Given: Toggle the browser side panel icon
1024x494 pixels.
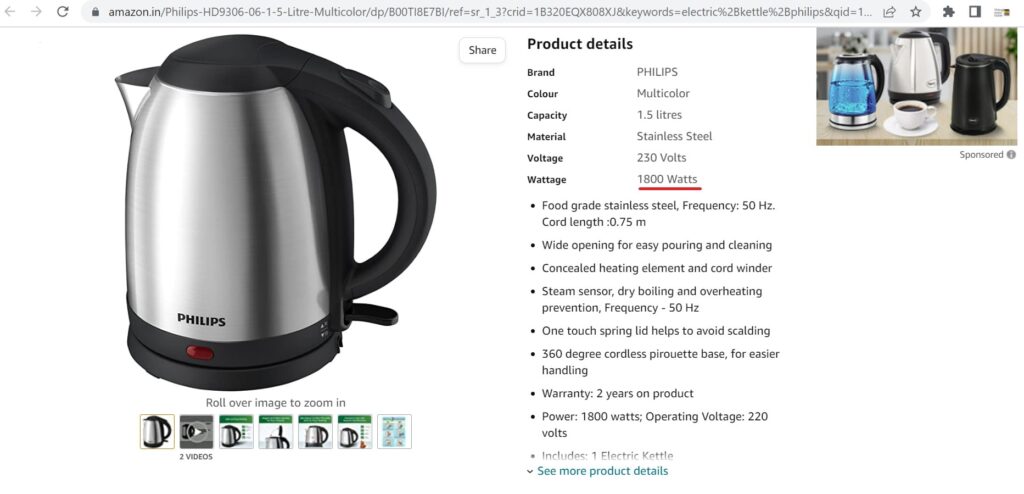Looking at the screenshot, I should [x=975, y=12].
